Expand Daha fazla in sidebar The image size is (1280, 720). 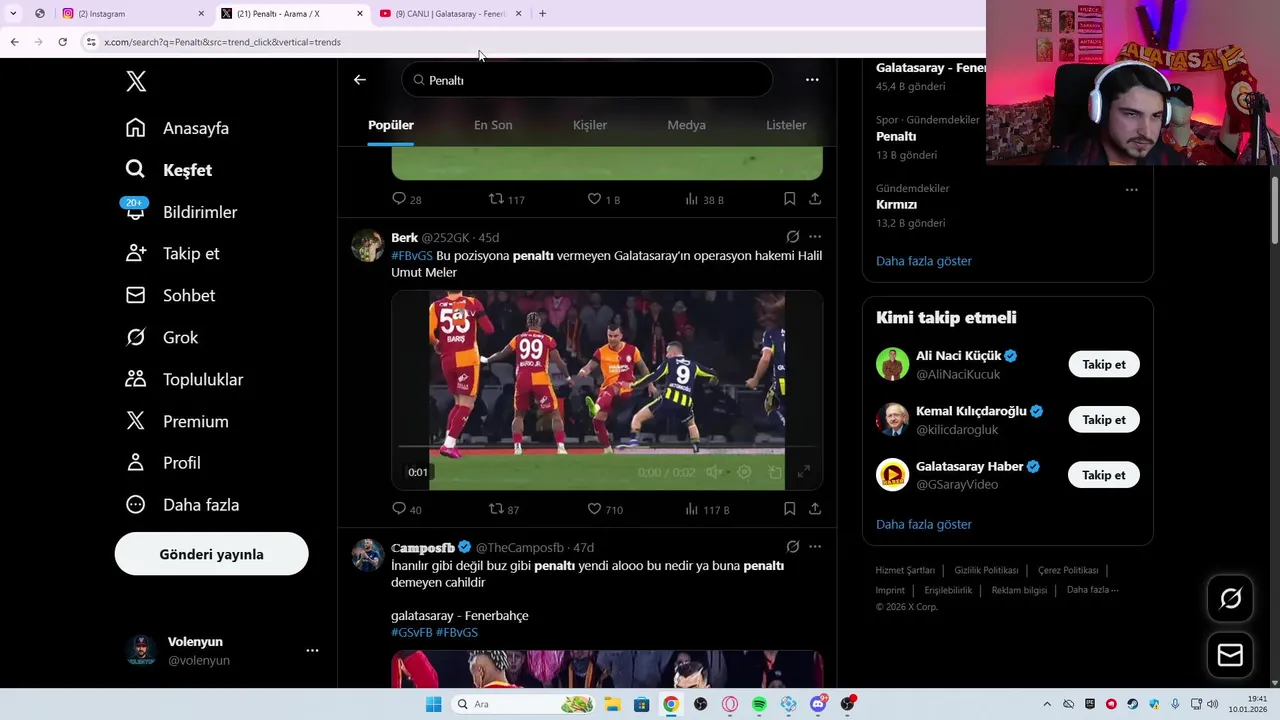[182, 505]
